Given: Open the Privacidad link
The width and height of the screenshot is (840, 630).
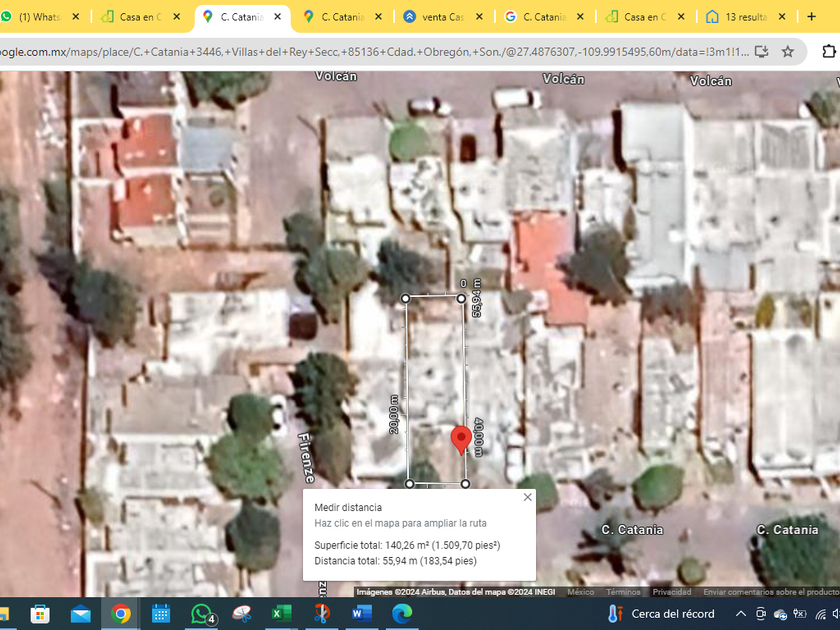Looking at the screenshot, I should pos(672,592).
